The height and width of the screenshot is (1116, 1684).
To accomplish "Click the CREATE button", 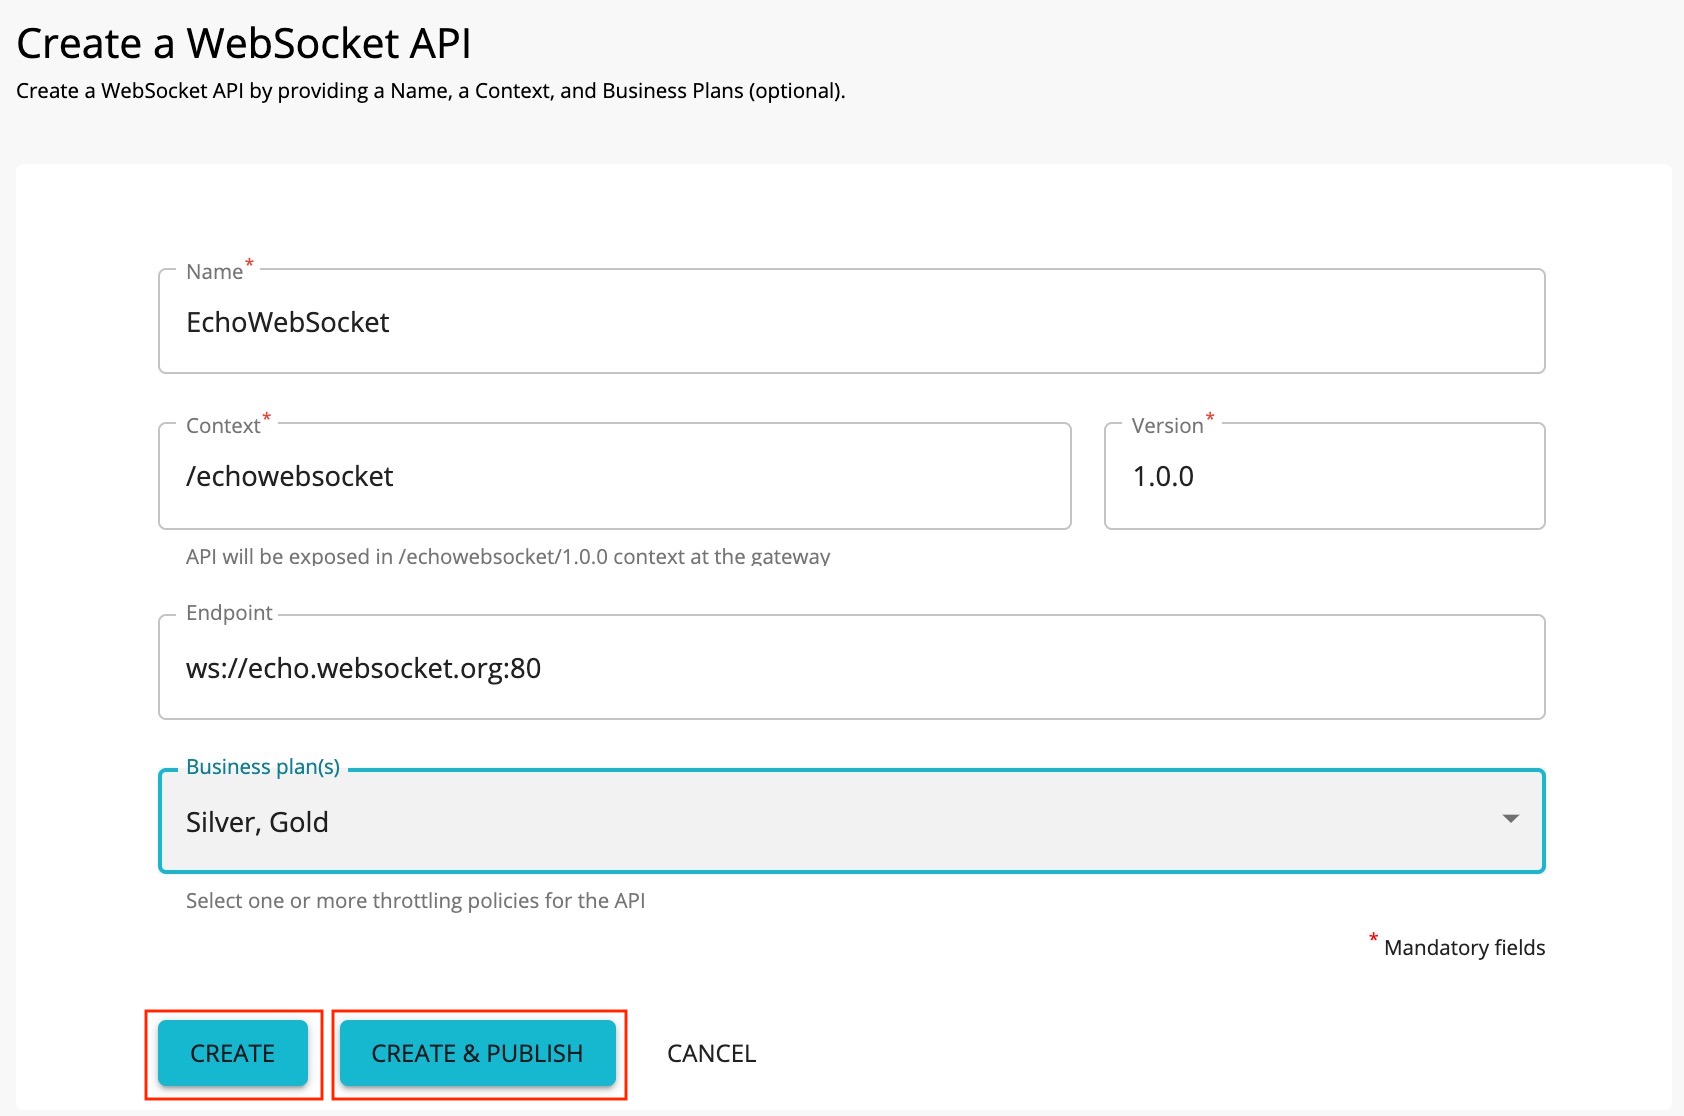I will pos(232,1053).
